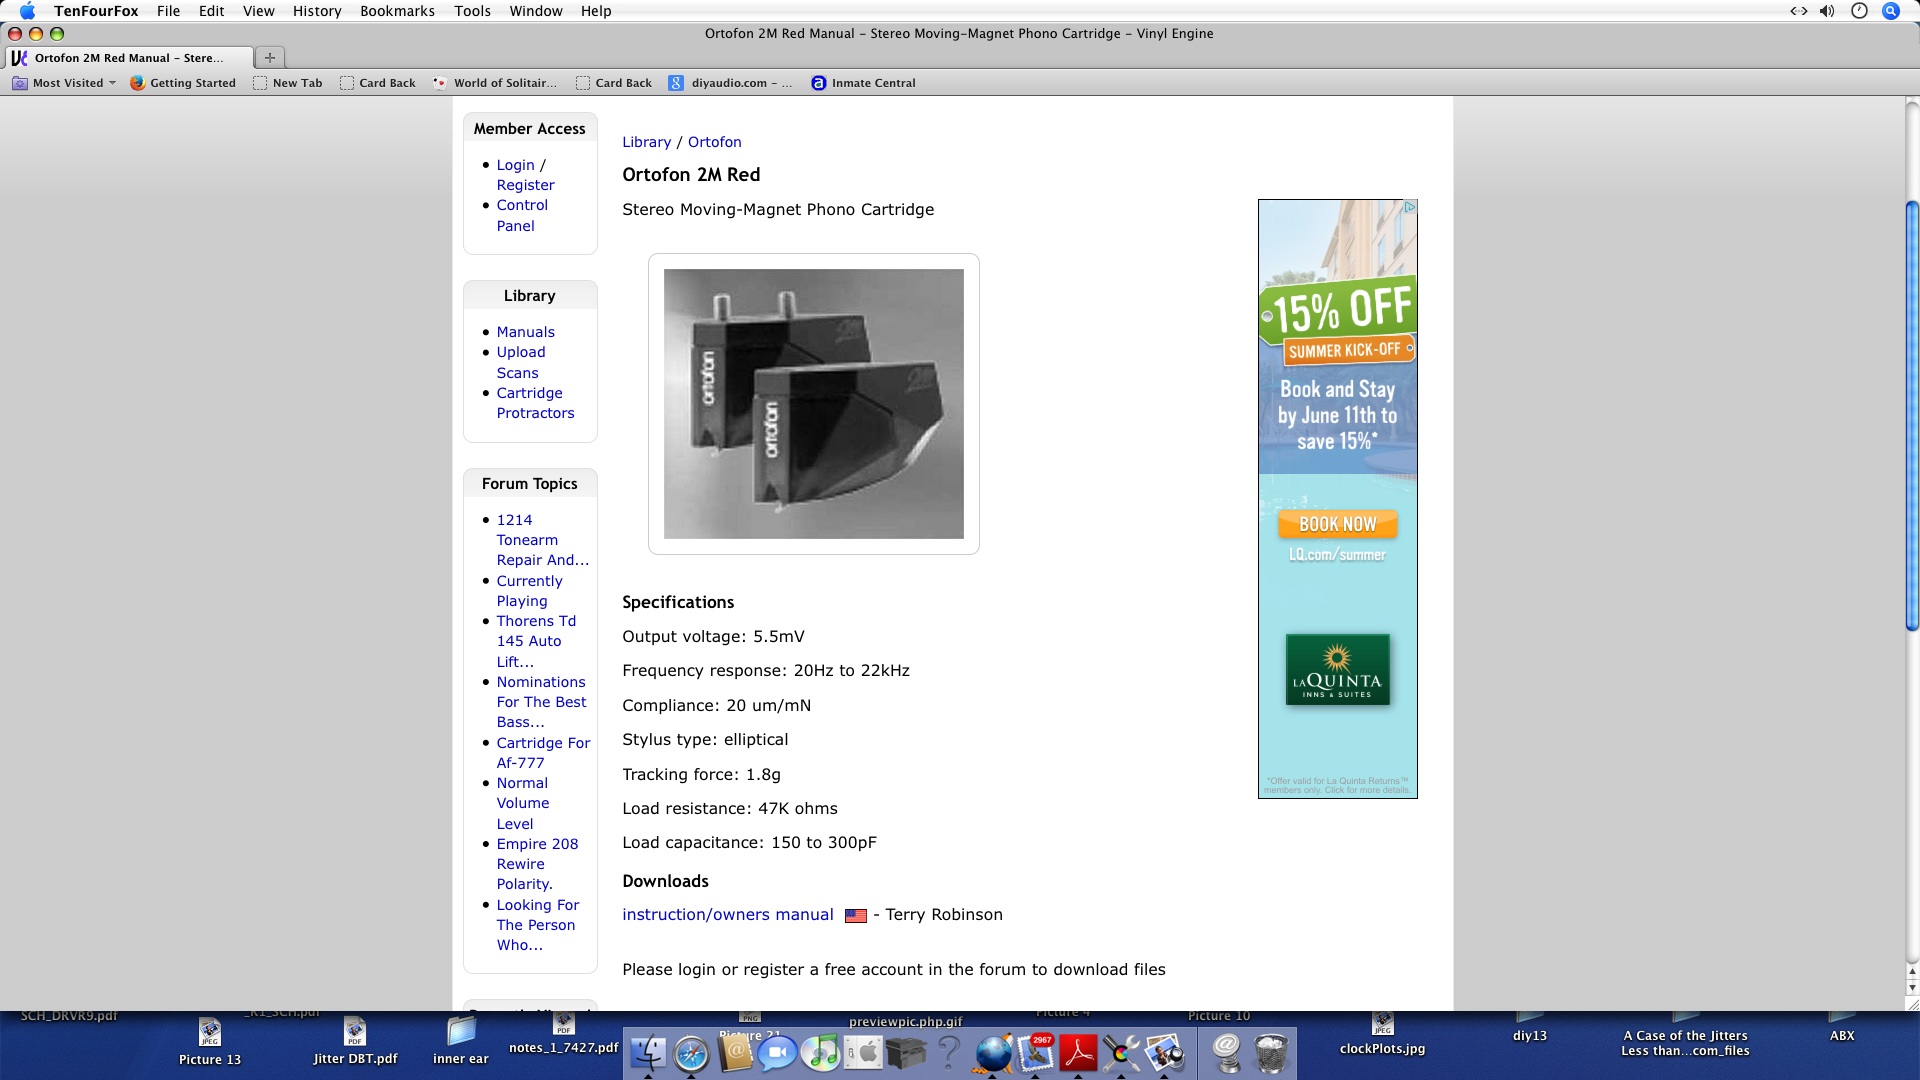Click the vertical scrollbar thumb
1920x1080 pixels.
[x=1911, y=416]
